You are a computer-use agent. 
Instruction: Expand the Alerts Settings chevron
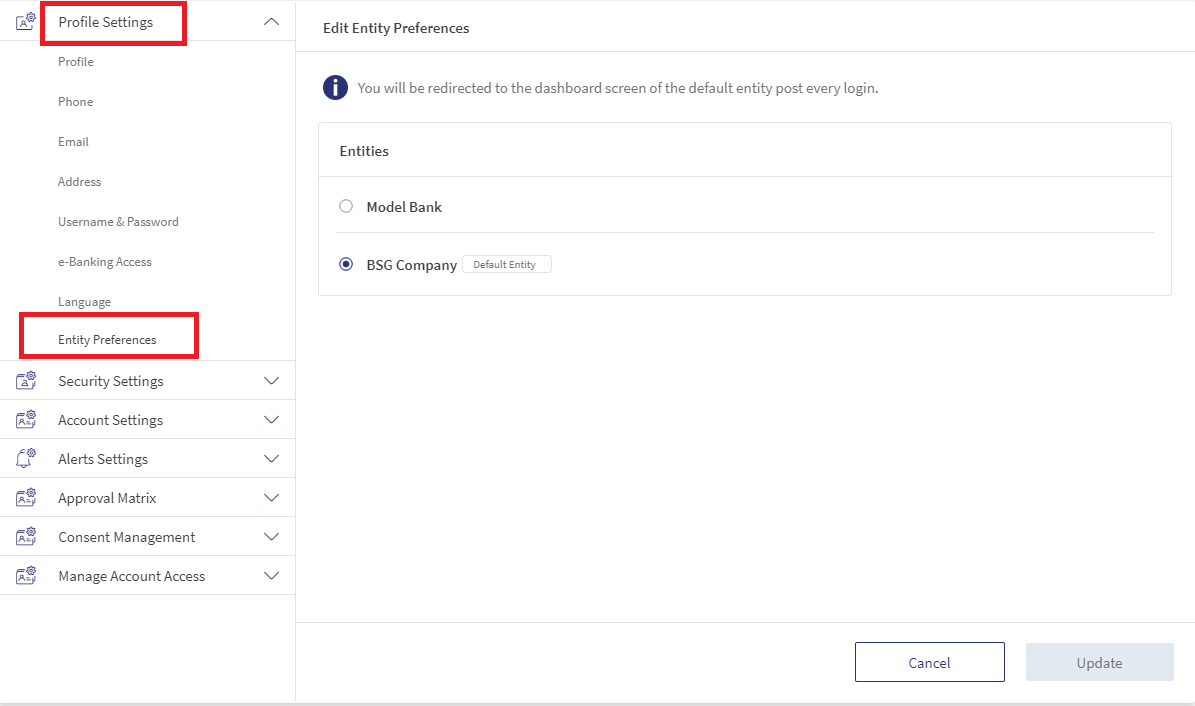(271, 458)
